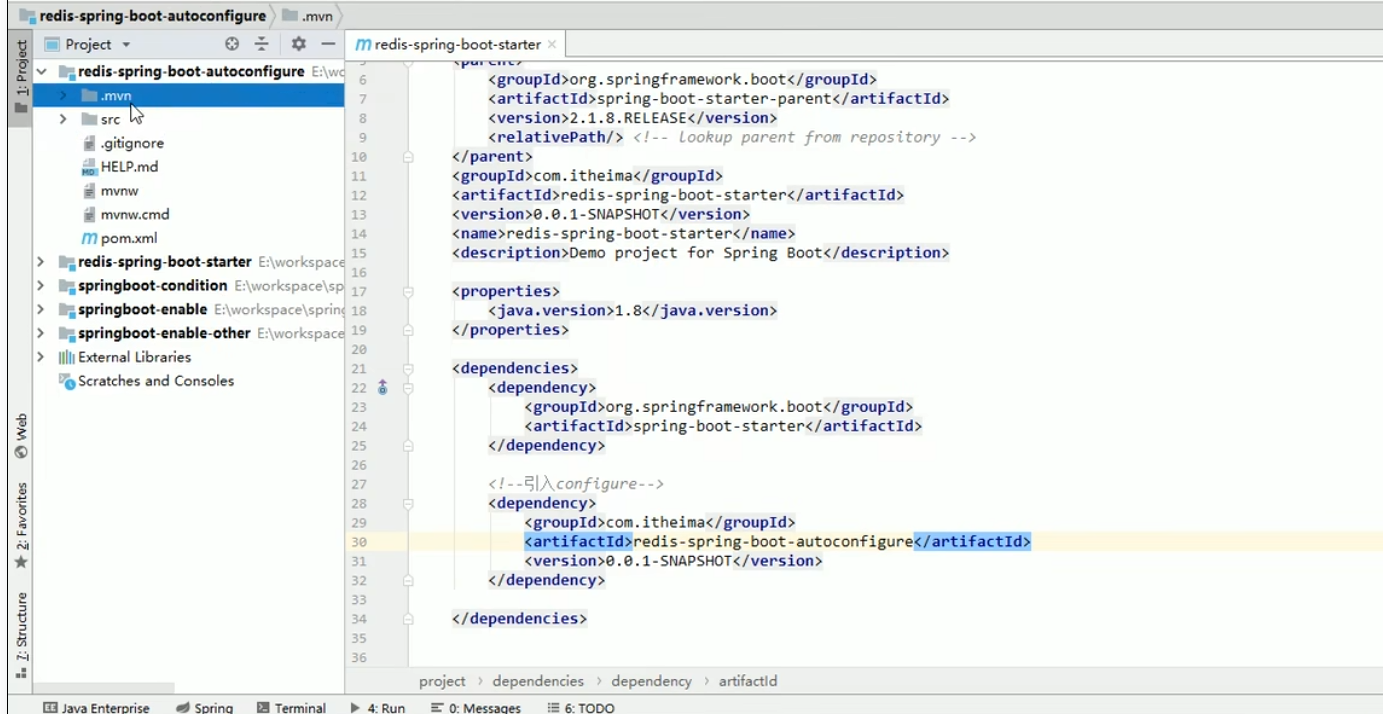Click the gutter override marker on line 22

382,387
